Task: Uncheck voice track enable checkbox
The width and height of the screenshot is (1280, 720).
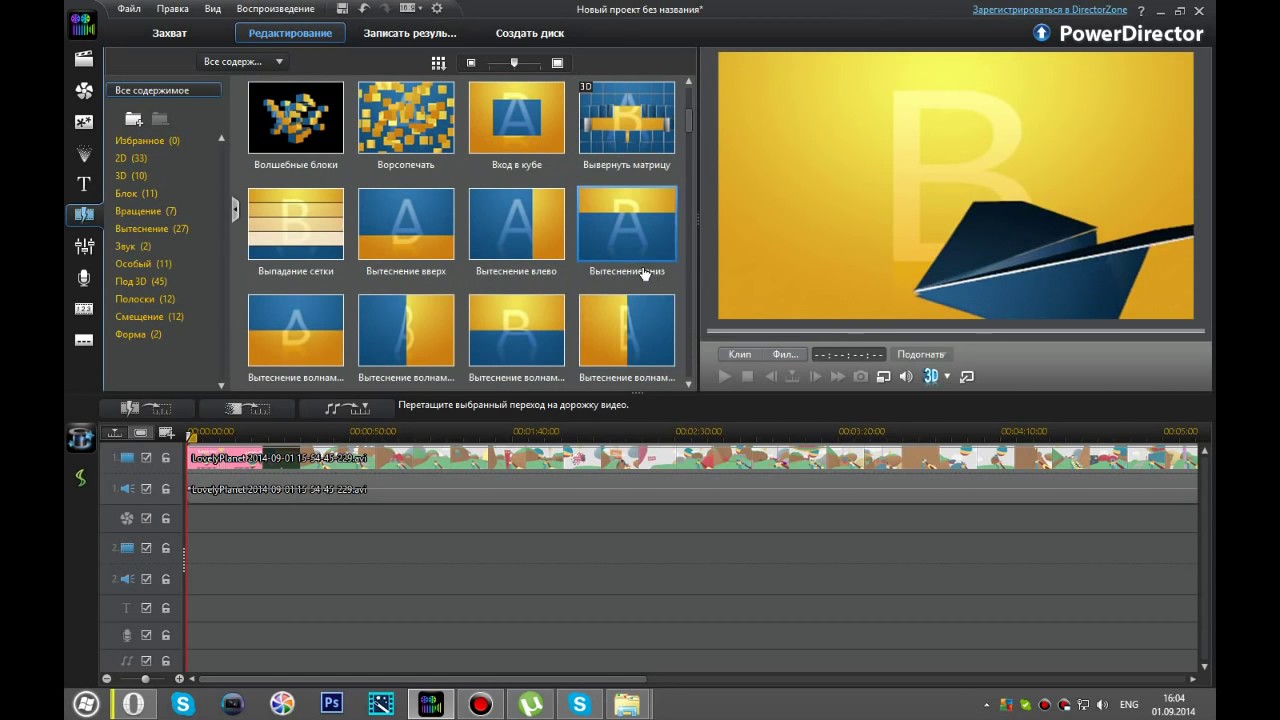Action: pos(146,635)
